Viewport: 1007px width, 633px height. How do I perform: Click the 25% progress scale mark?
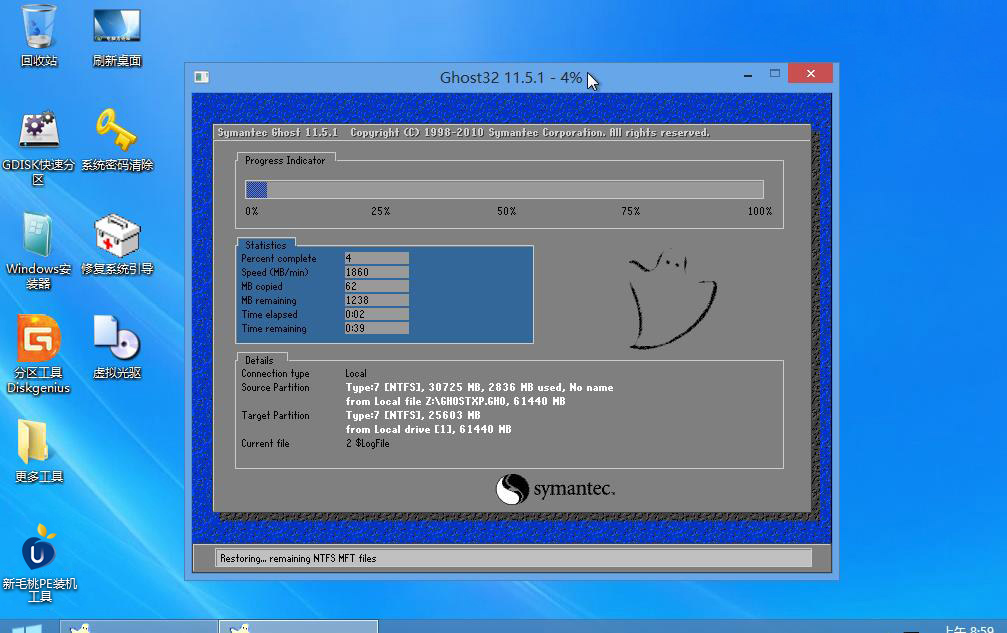380,211
